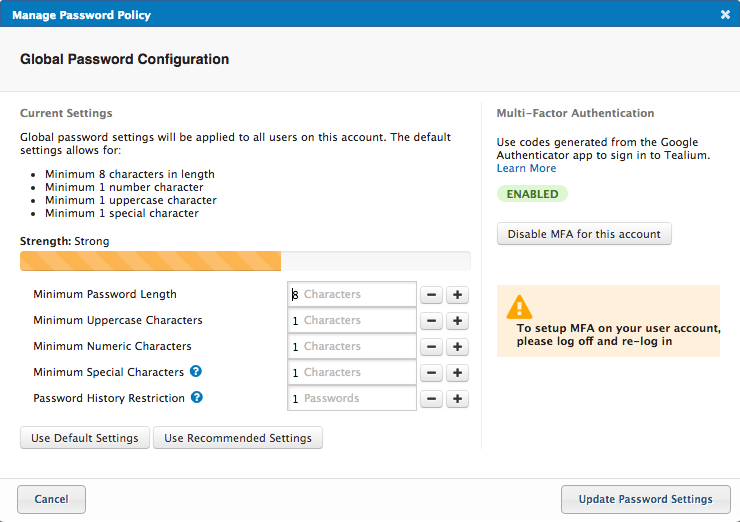The height and width of the screenshot is (522, 740).
Task: Decrease Minimum Numeric Characters value
Action: [430, 347]
